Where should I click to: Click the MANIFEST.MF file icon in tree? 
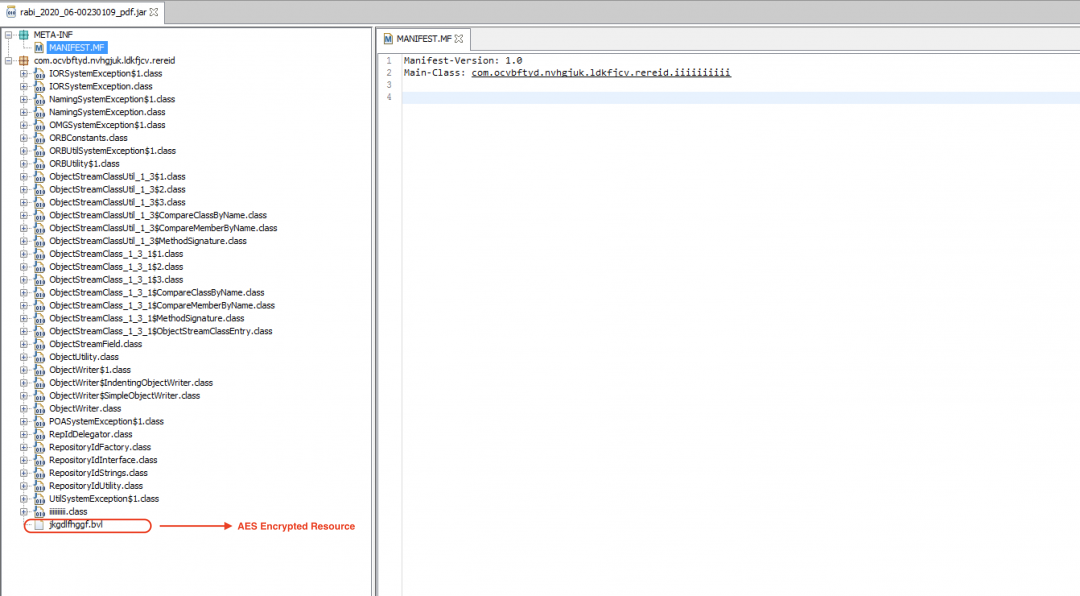(x=39, y=47)
